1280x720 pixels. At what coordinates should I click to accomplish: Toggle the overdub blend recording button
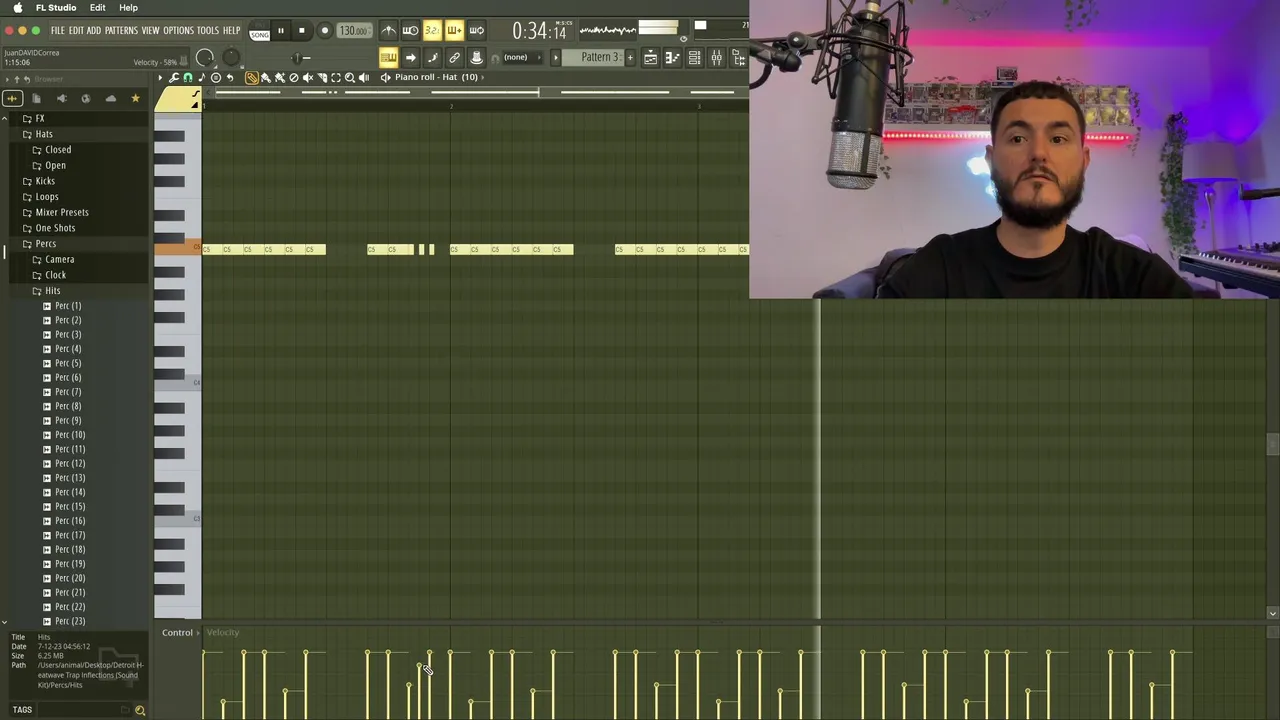[x=454, y=30]
